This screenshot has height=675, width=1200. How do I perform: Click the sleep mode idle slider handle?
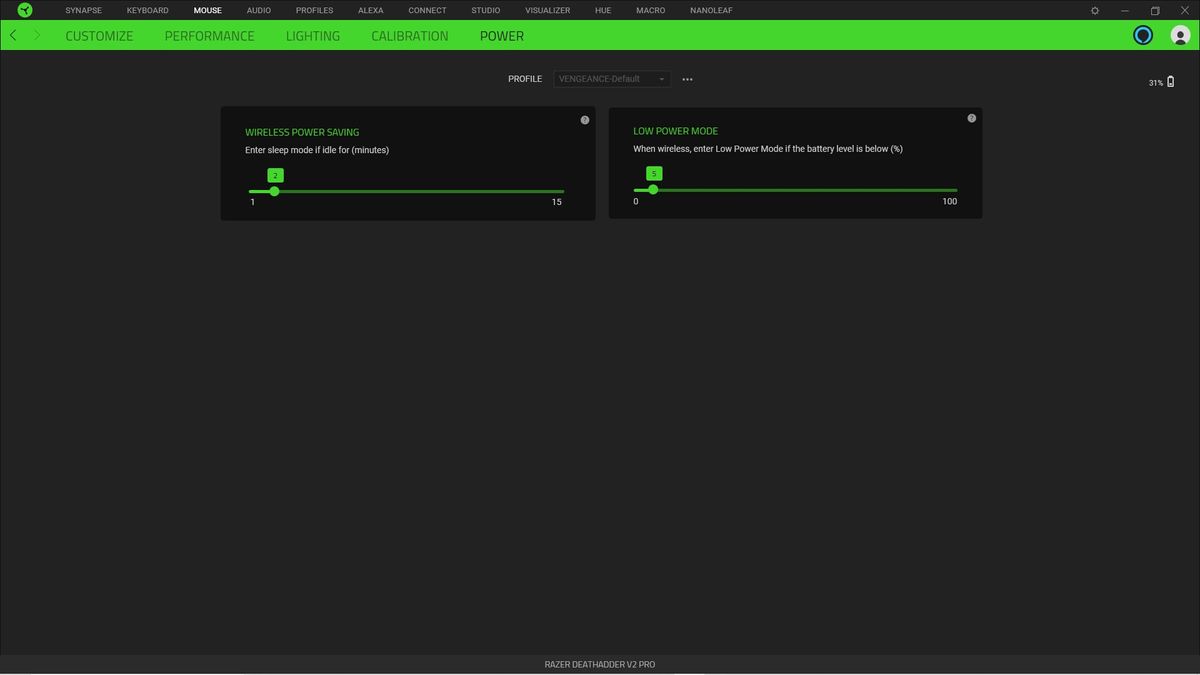[275, 191]
